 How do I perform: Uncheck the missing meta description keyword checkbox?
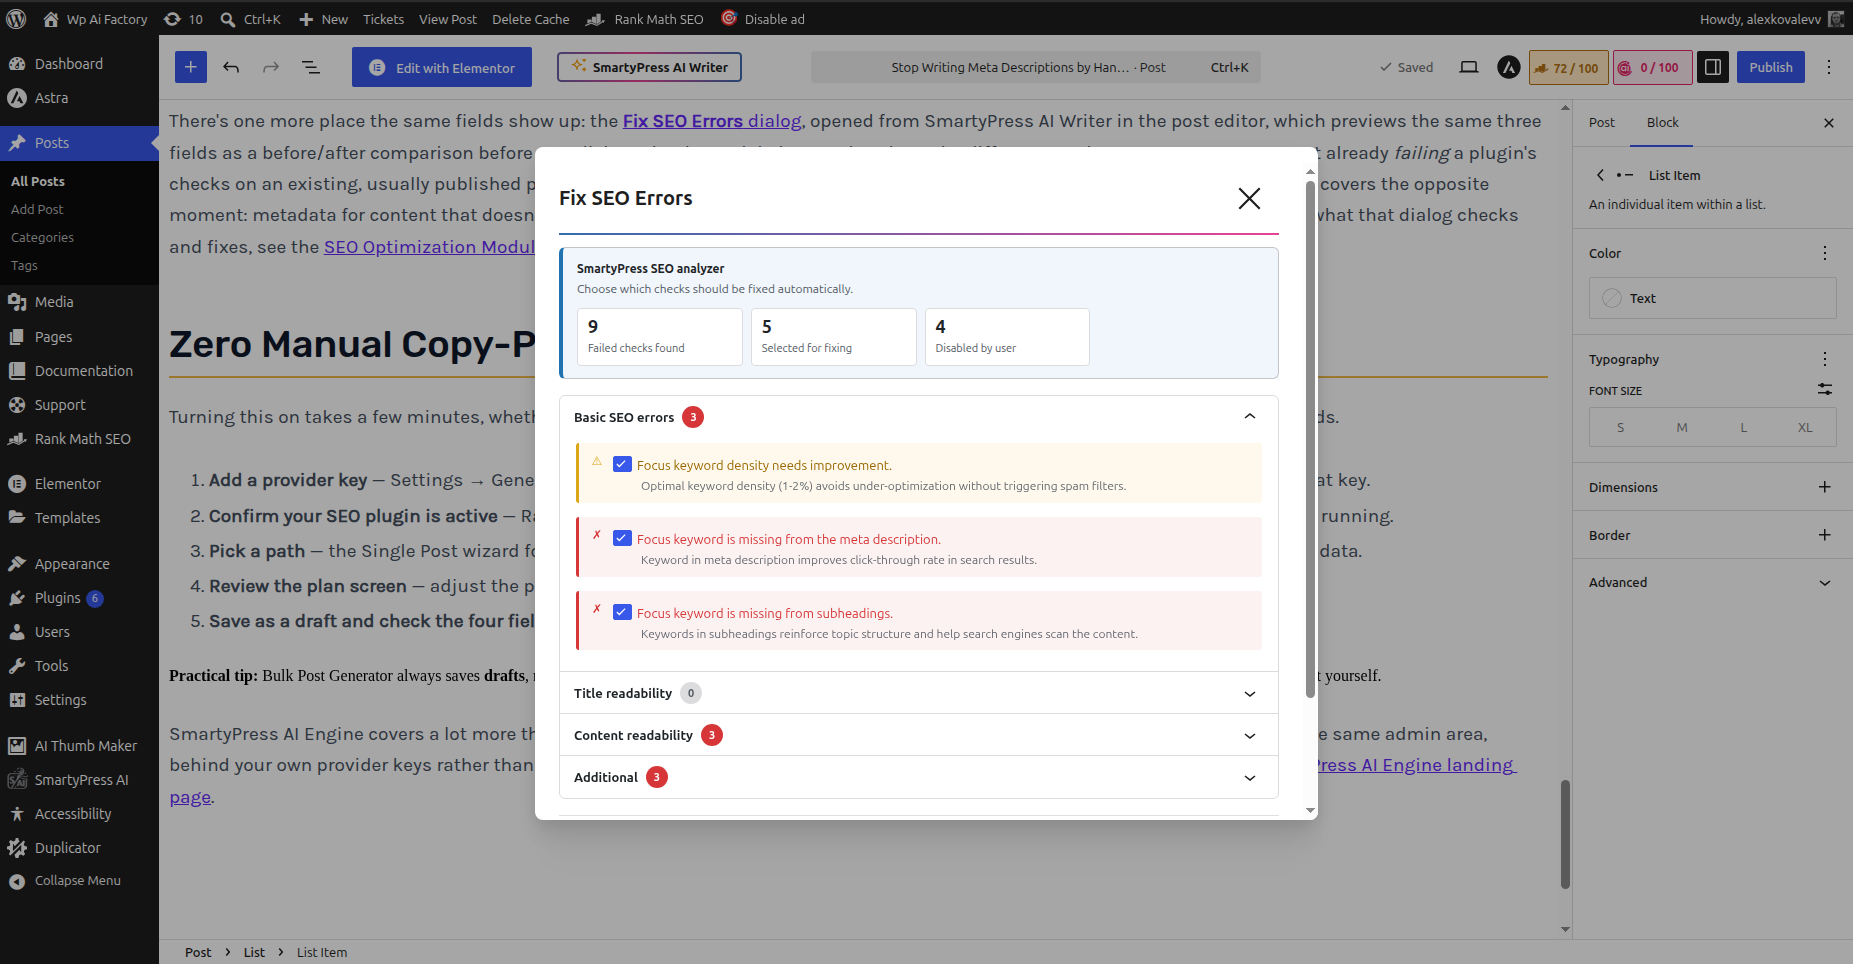(622, 538)
